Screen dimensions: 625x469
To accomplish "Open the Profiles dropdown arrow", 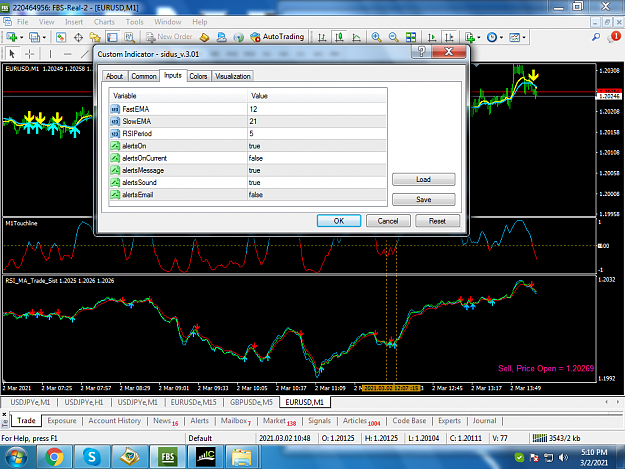I will click(44, 37).
